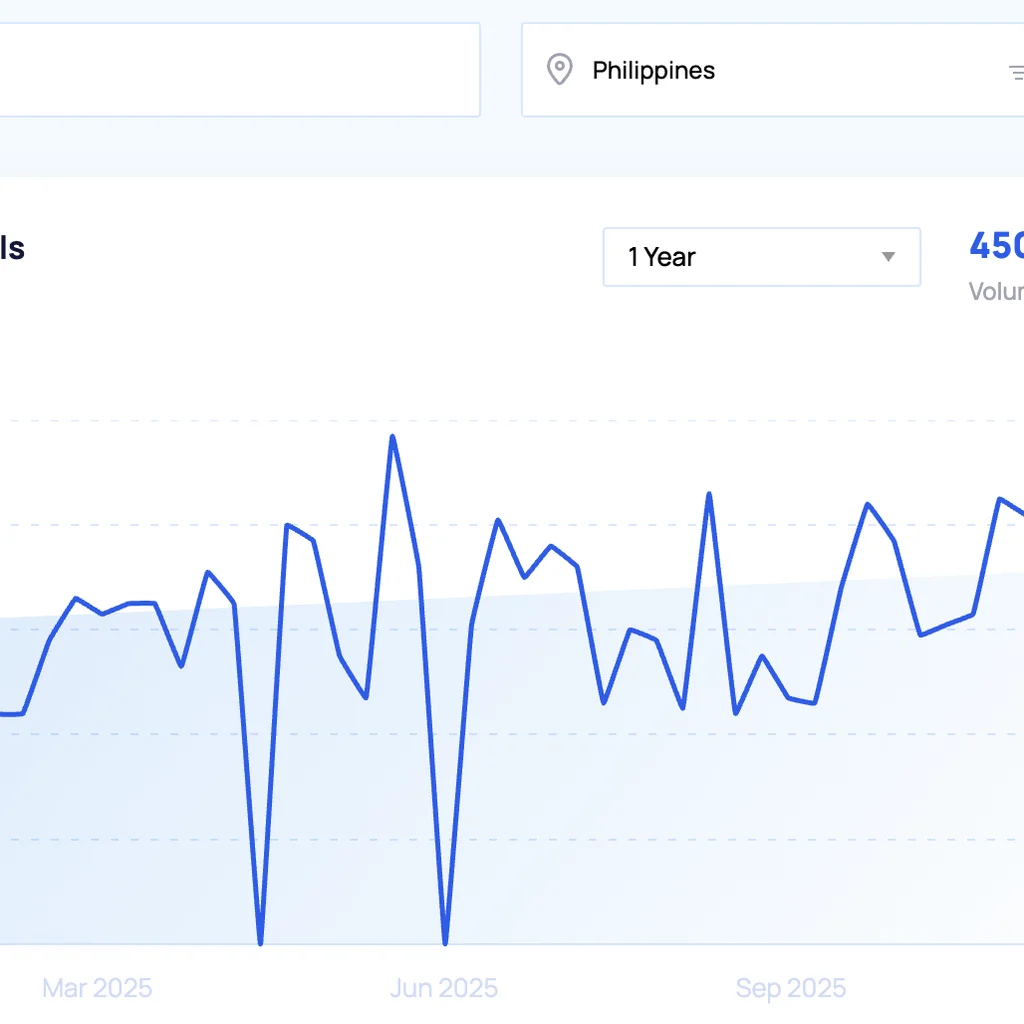Click the dropdown arrow on the 1 Year selector
This screenshot has width=1024, height=1024.
click(x=888, y=257)
